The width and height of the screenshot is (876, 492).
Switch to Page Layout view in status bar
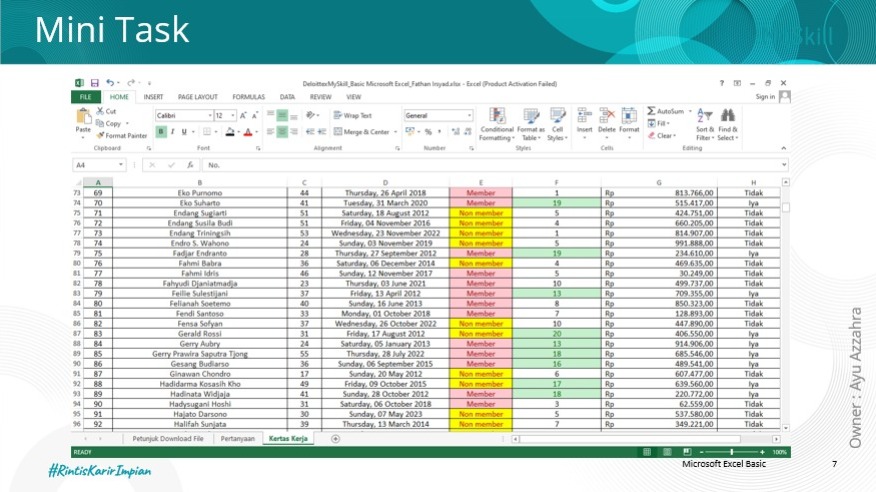click(x=667, y=452)
